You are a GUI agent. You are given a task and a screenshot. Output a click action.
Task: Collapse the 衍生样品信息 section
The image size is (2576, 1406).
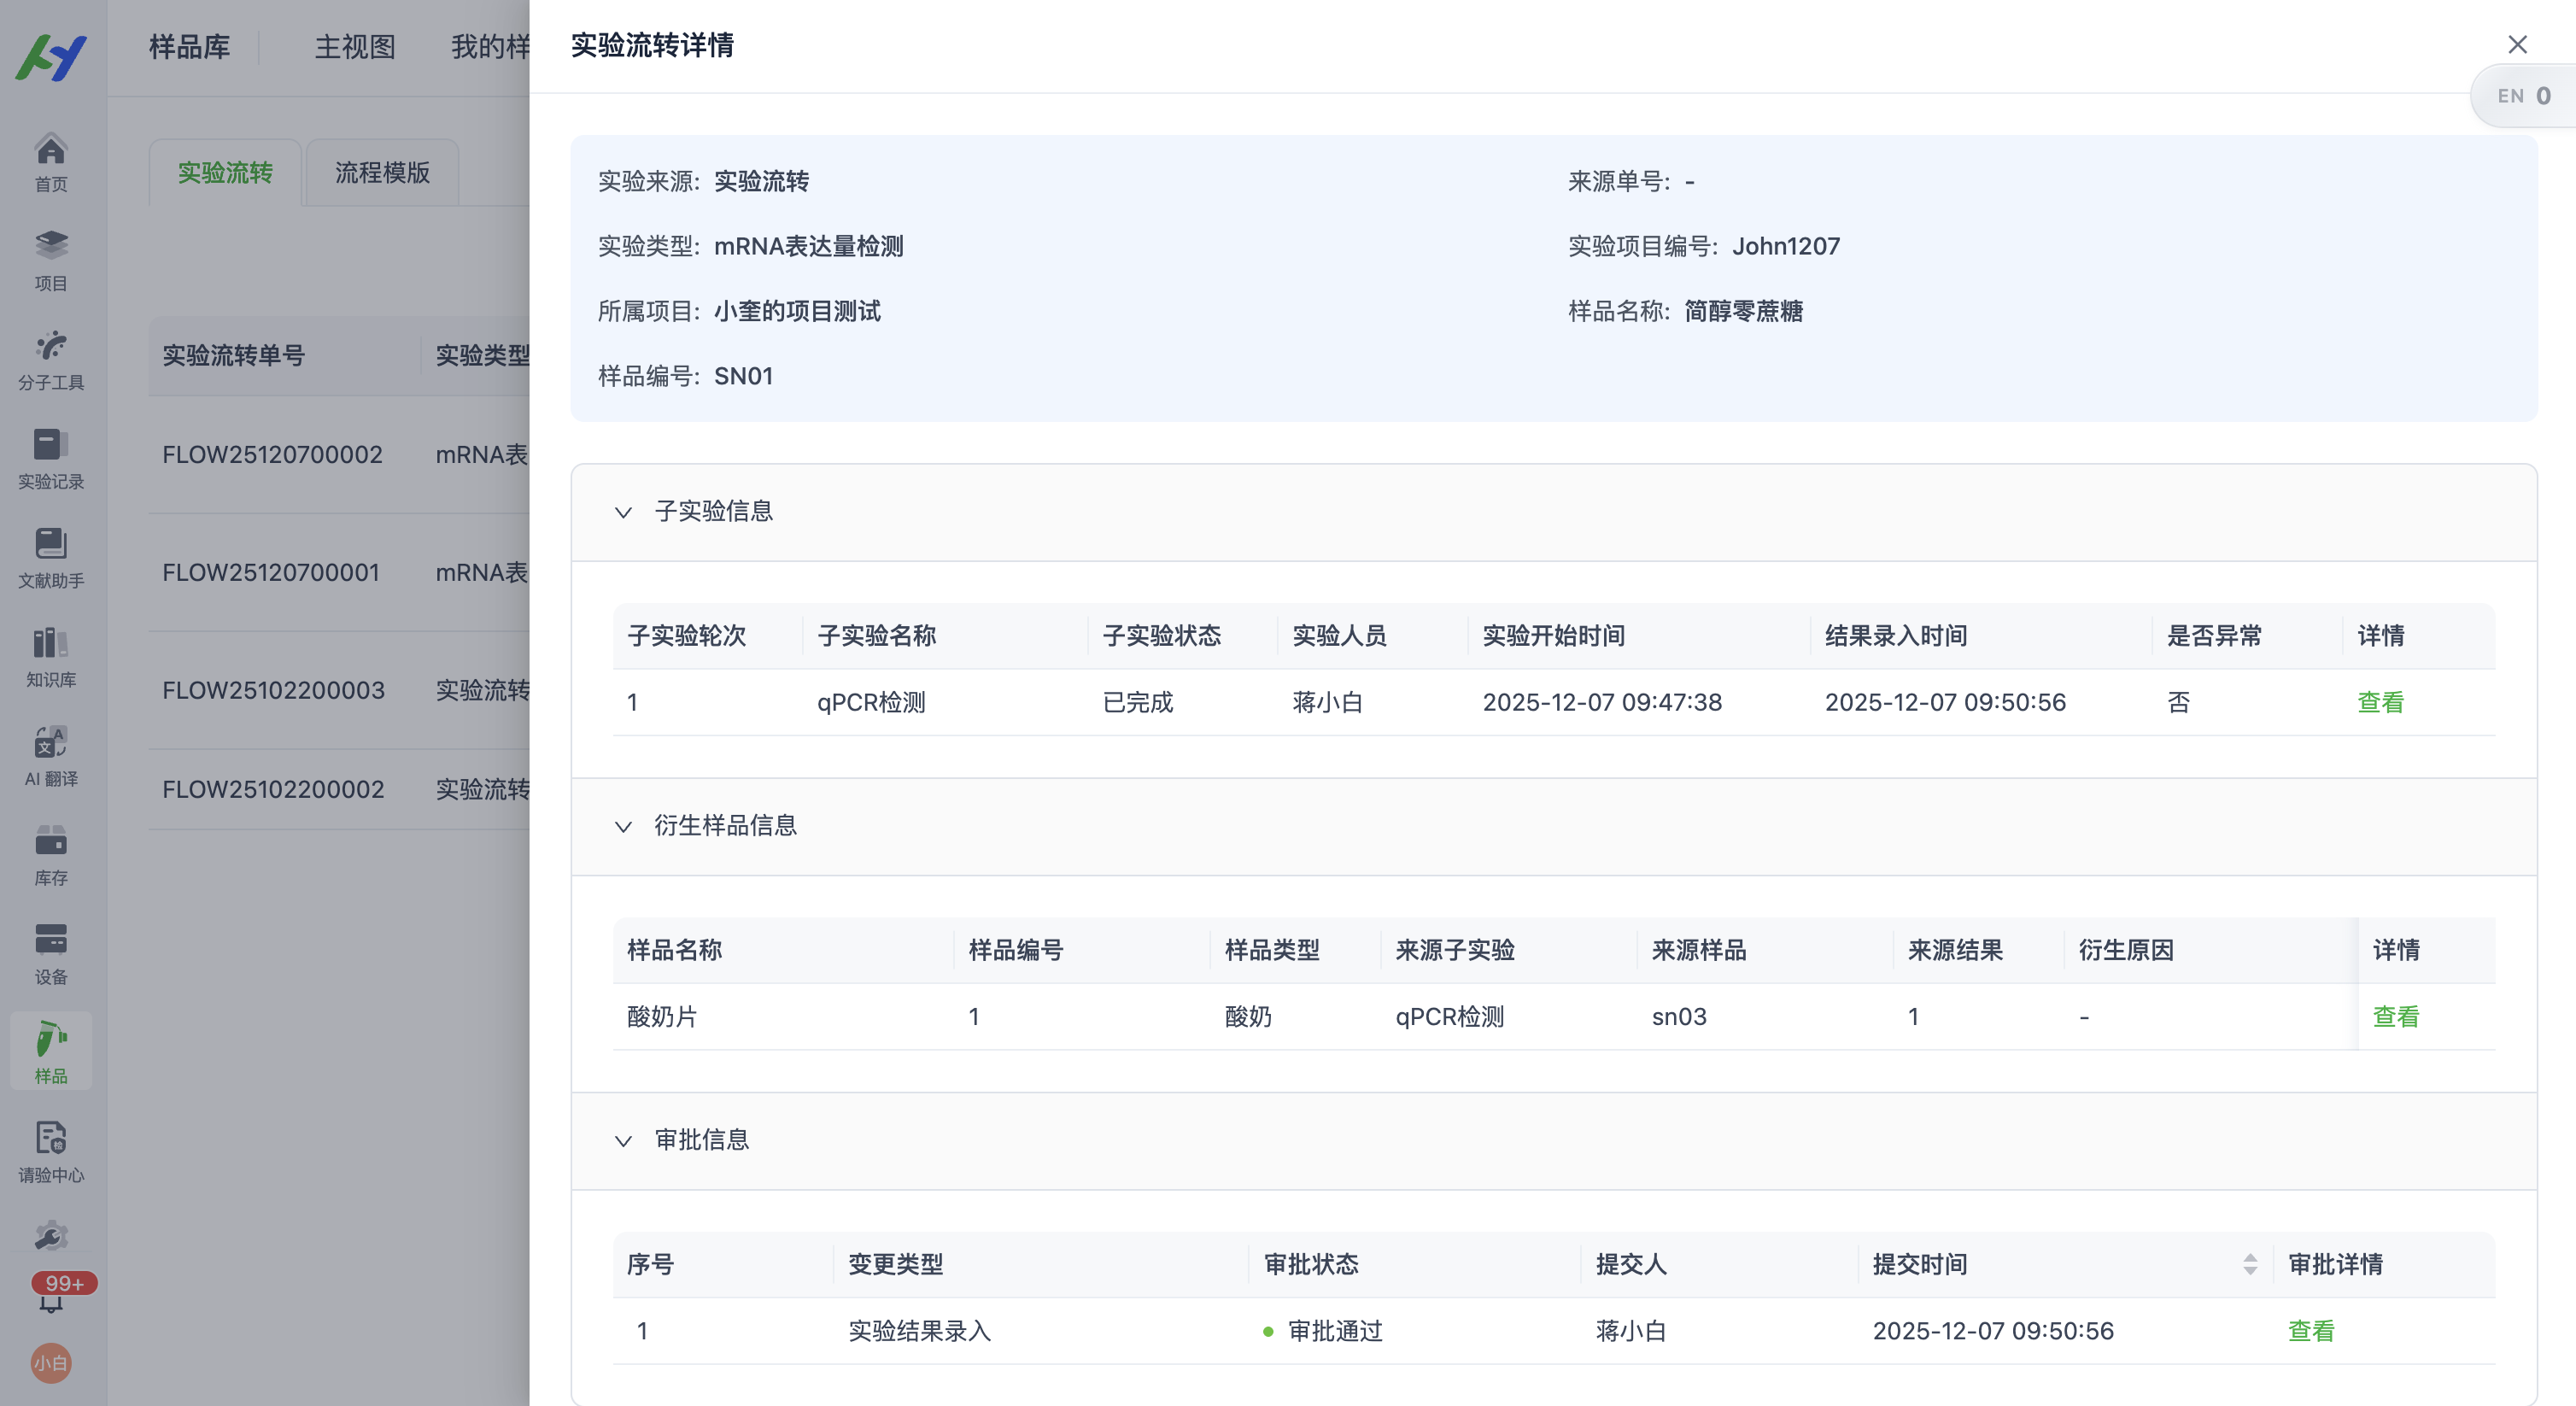click(623, 827)
